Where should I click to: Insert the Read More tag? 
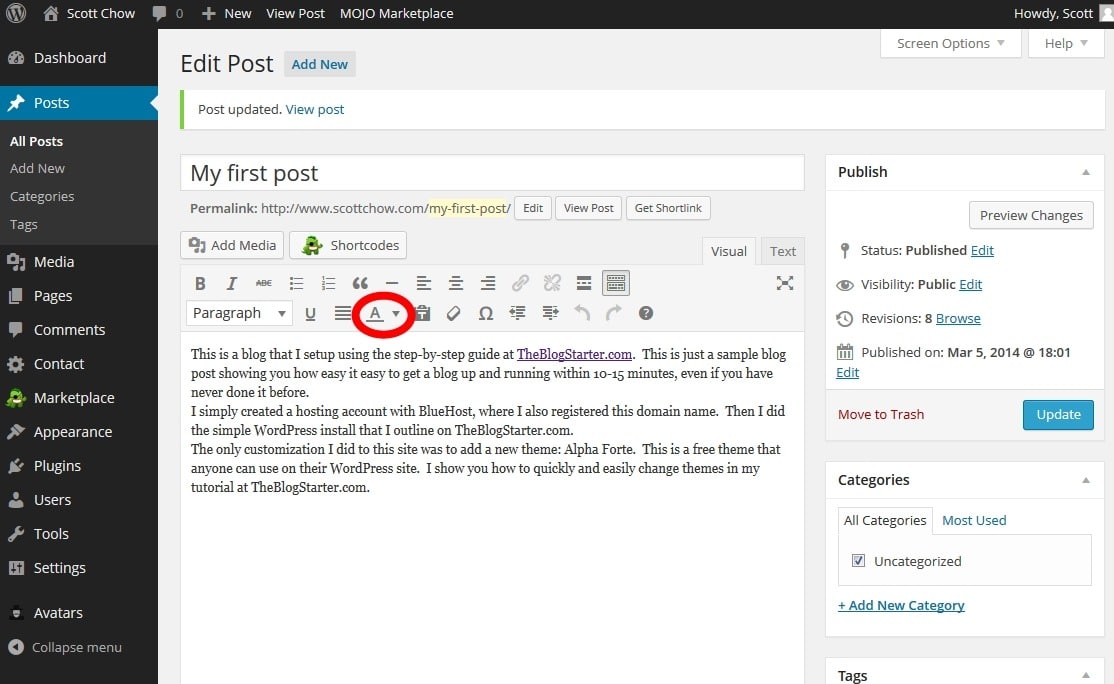pos(584,283)
